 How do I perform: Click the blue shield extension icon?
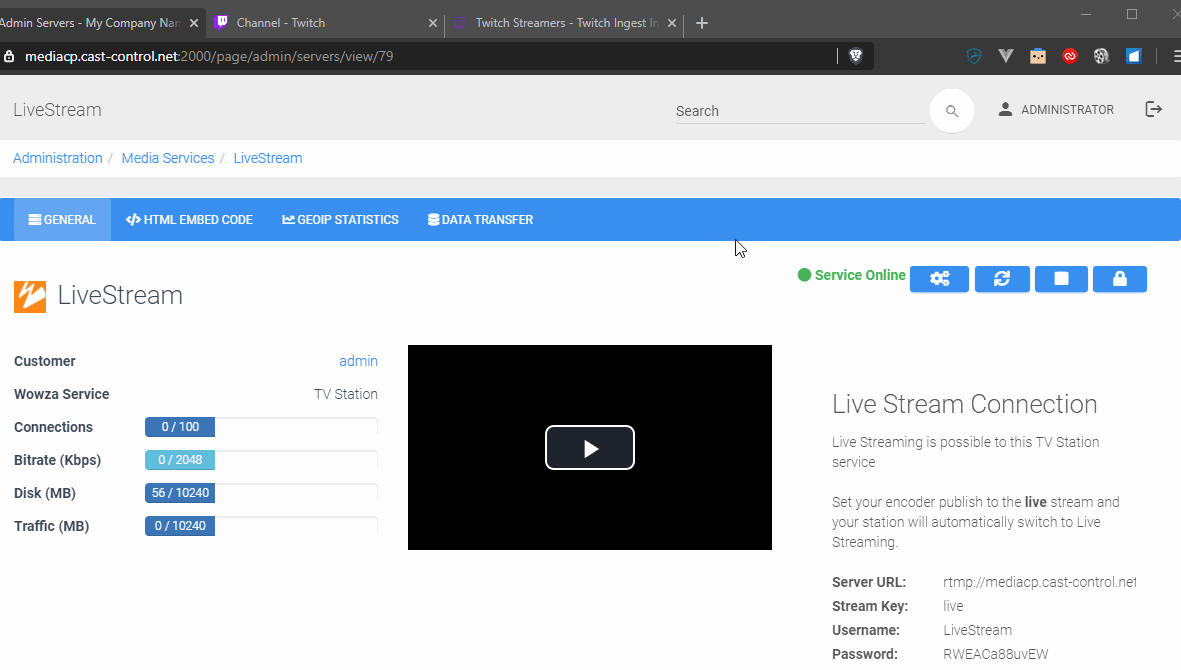pos(974,56)
